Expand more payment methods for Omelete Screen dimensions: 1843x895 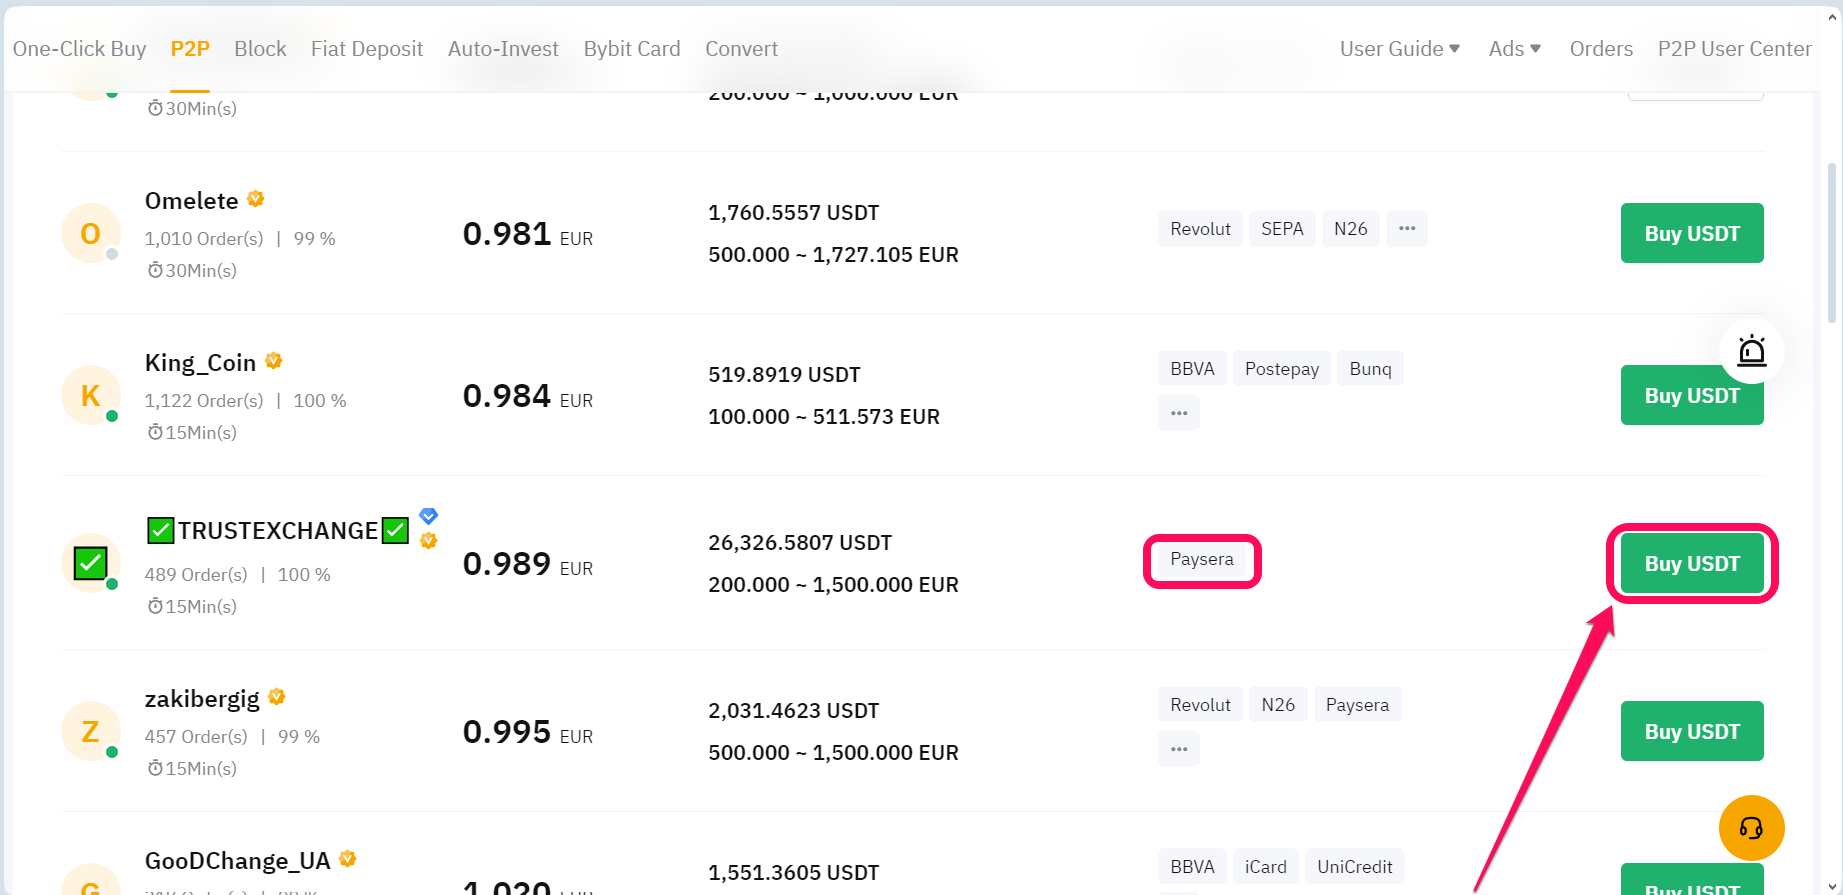point(1407,228)
